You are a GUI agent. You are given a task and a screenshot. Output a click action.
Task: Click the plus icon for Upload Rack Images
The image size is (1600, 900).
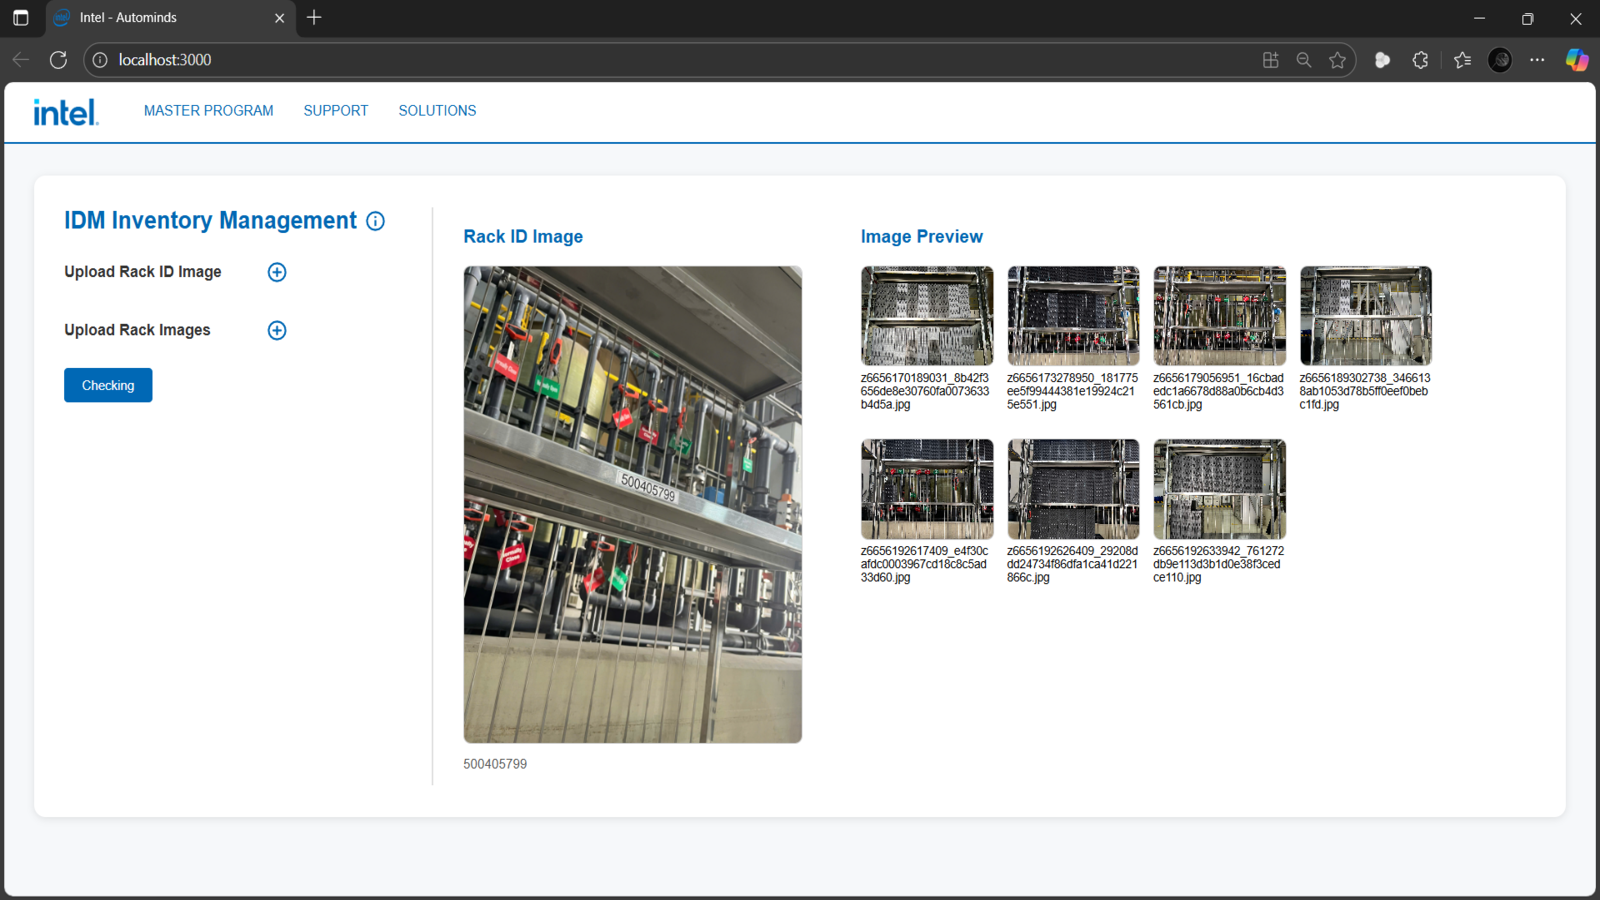pyautogui.click(x=277, y=330)
